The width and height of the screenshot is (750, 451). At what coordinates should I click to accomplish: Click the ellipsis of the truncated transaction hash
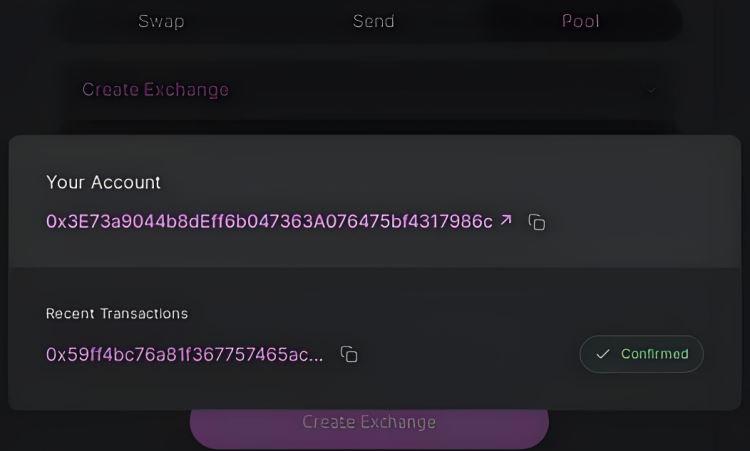[315, 356]
